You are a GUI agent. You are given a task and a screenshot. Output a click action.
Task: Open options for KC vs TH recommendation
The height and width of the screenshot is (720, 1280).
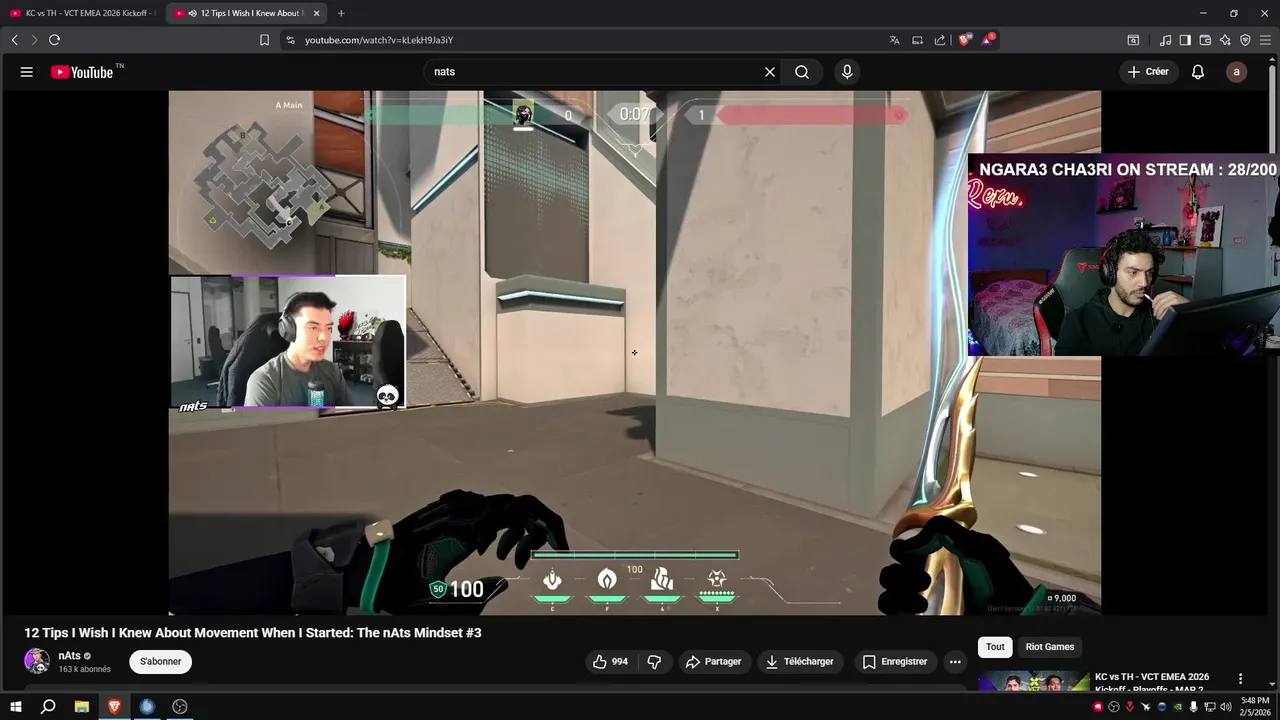click(x=1240, y=679)
